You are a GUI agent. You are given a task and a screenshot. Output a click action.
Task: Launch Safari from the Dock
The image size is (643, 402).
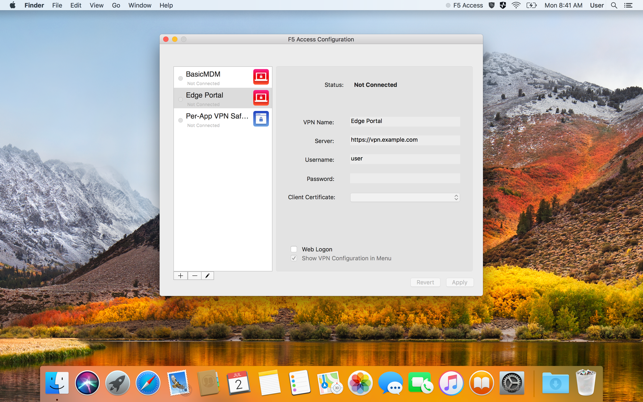tap(148, 382)
